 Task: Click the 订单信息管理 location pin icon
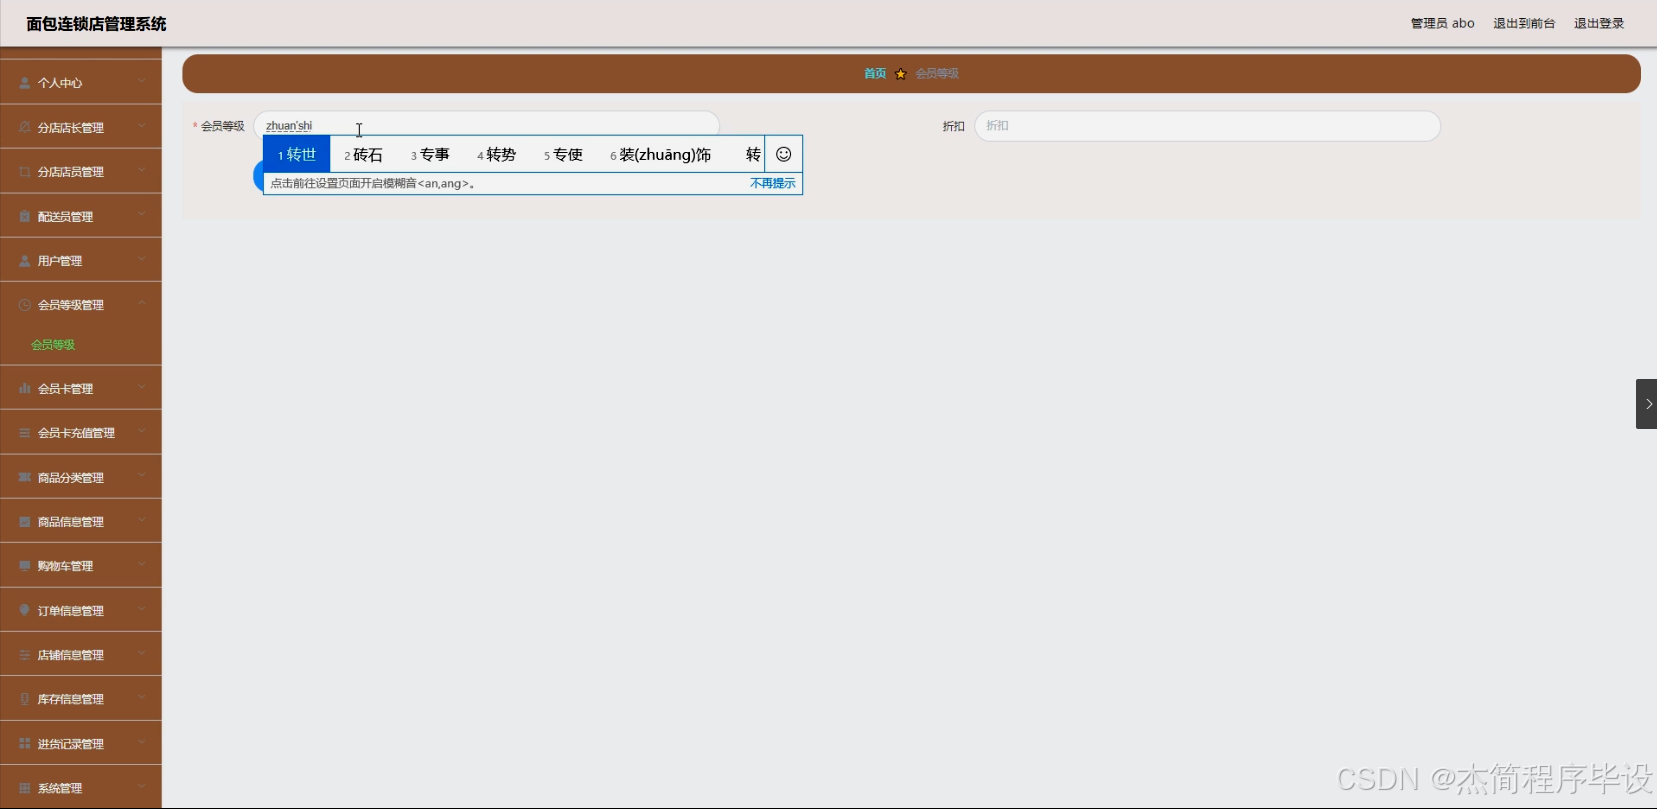click(24, 610)
